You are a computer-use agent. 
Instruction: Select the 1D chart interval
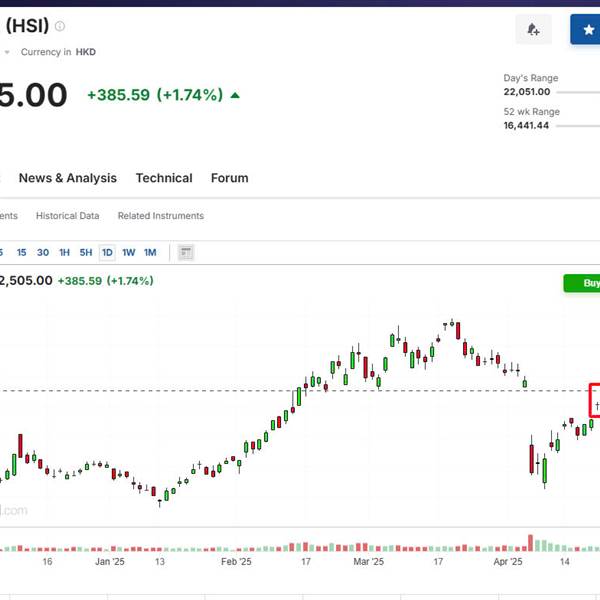click(107, 253)
